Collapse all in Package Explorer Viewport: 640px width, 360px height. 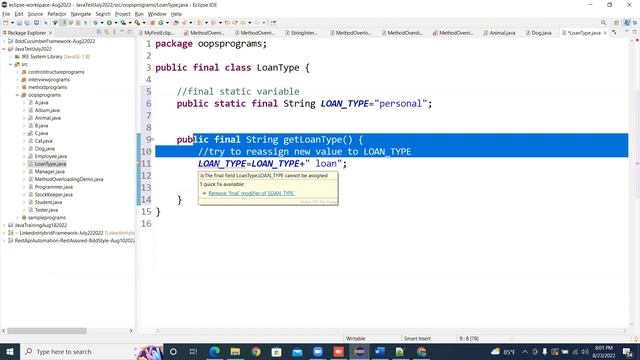99,32
